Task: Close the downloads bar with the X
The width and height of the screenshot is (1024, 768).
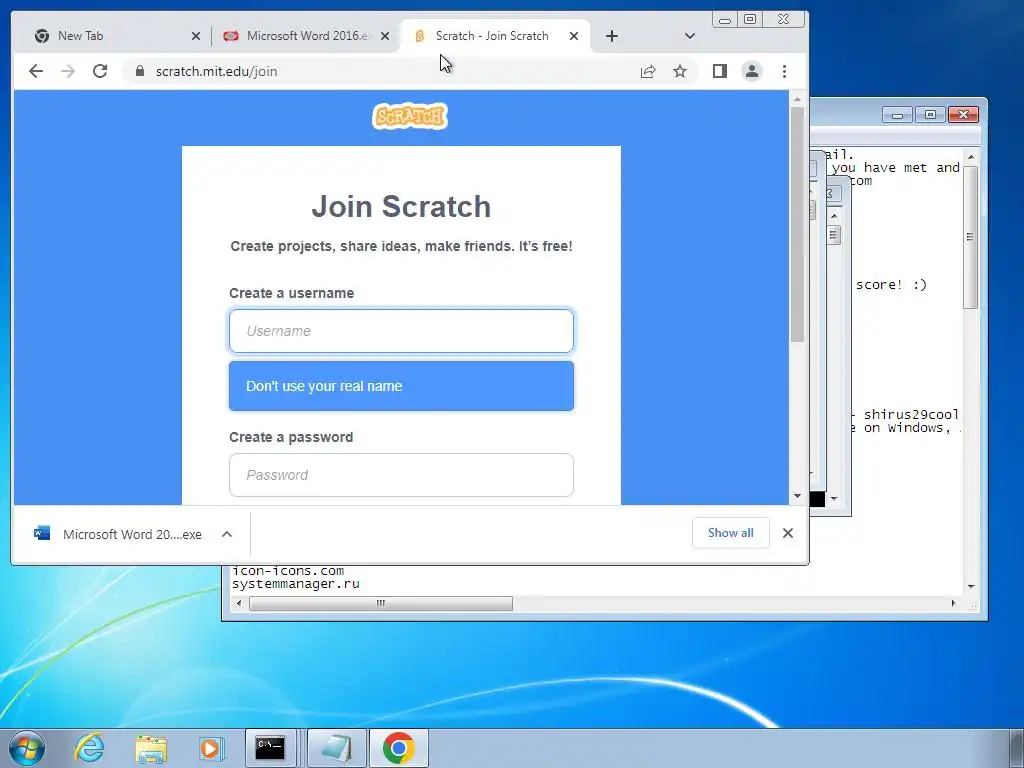Action: [788, 533]
